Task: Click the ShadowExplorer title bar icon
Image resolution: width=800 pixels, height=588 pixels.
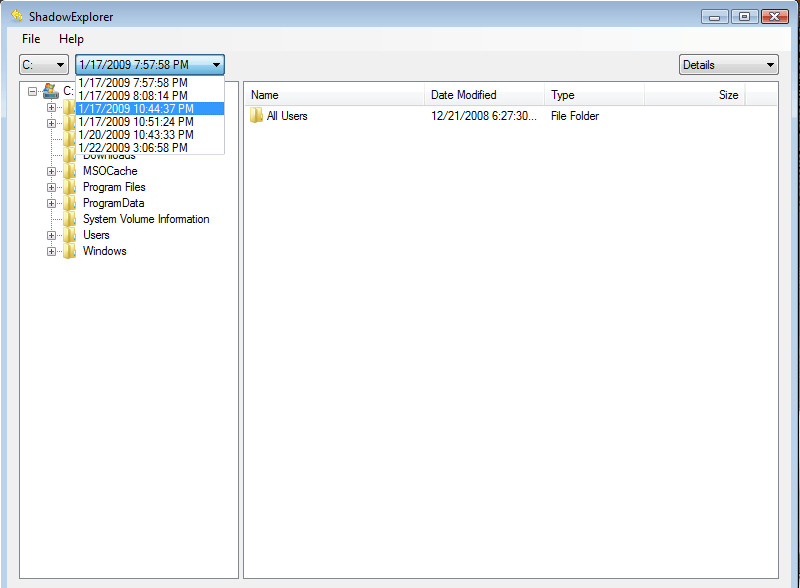Action: [x=16, y=16]
